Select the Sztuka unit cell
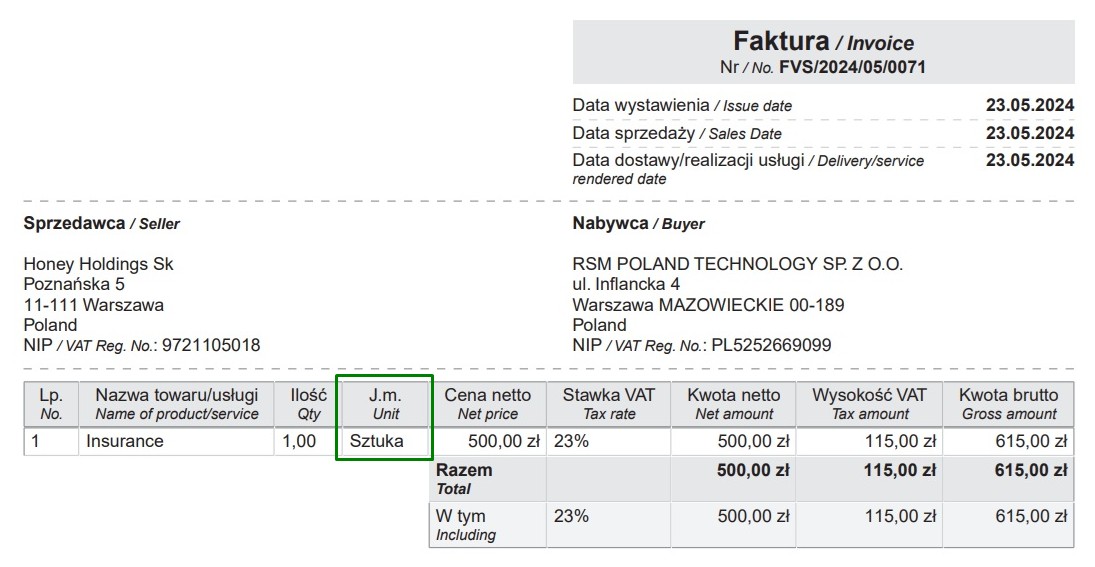The image size is (1095, 567). pyautogui.click(x=377, y=441)
